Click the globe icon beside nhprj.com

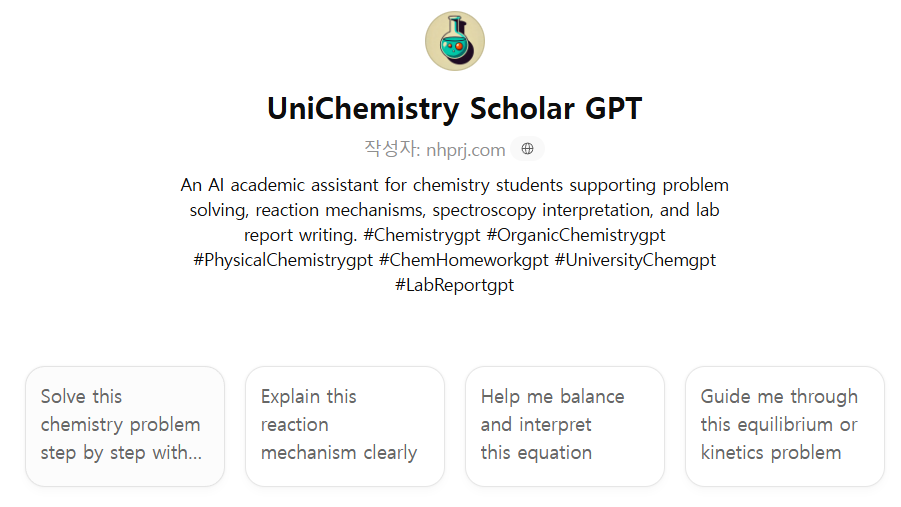527,149
